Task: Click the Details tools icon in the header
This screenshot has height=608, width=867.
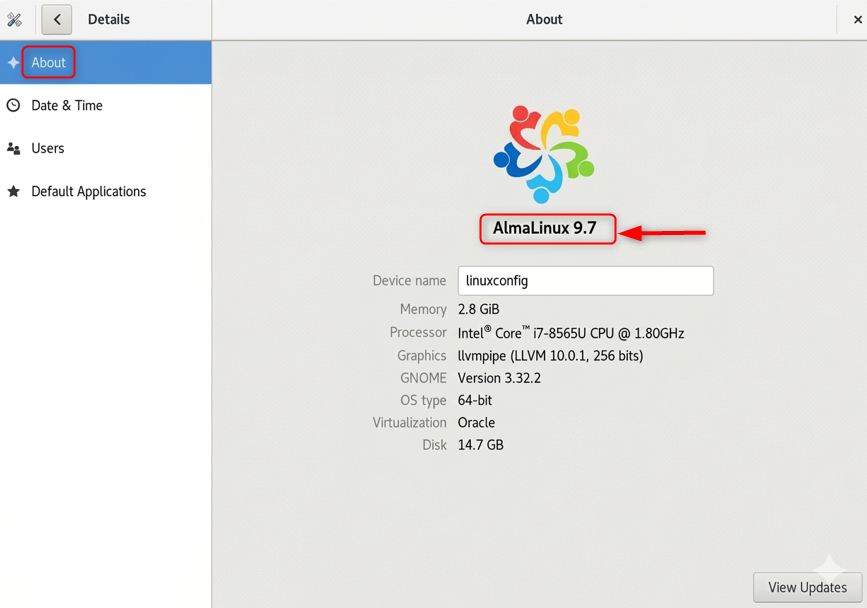Action: point(15,19)
